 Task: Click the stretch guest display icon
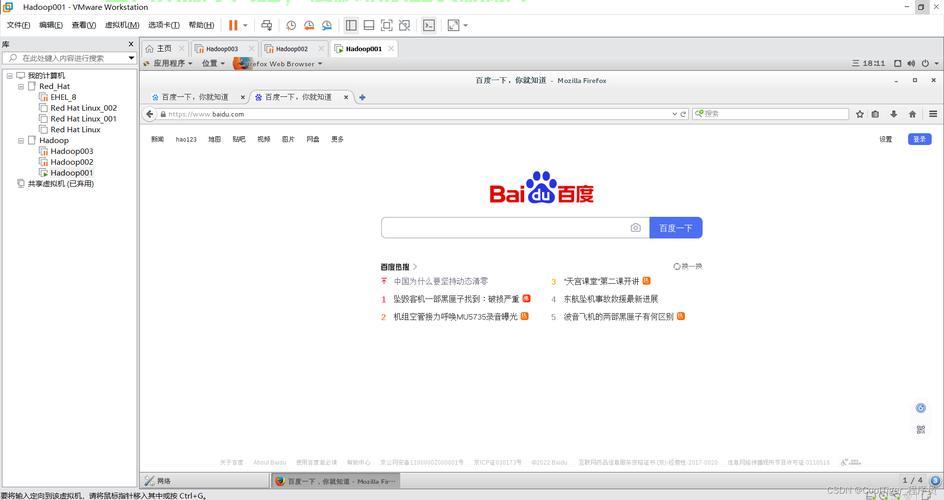pyautogui.click(x=453, y=25)
